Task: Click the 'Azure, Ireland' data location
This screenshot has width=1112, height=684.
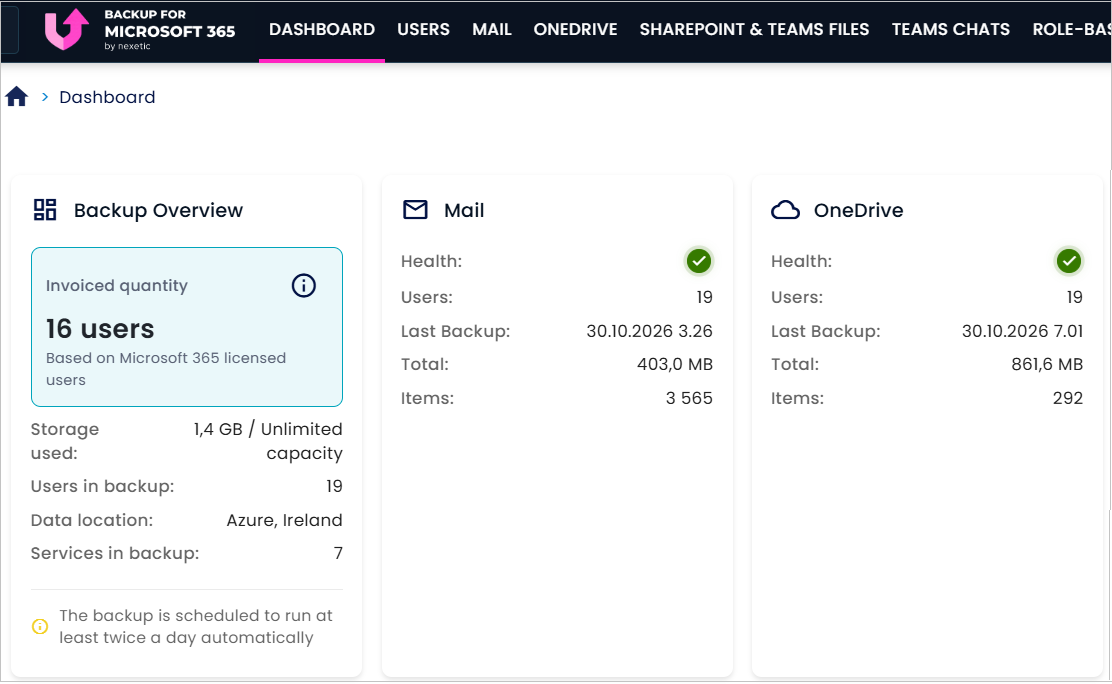Action: pos(284,520)
